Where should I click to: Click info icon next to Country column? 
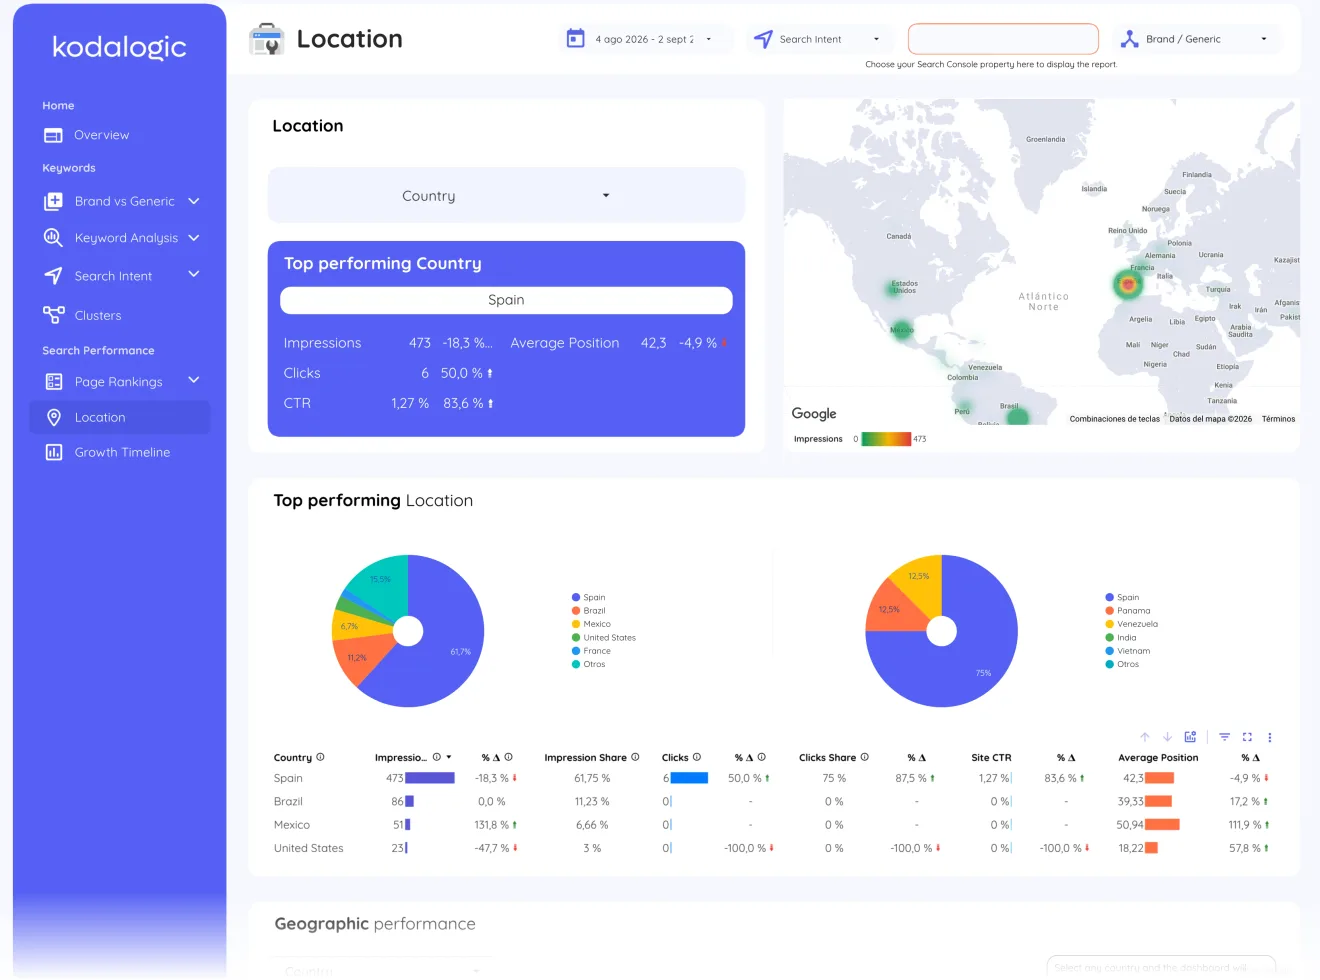pos(320,757)
